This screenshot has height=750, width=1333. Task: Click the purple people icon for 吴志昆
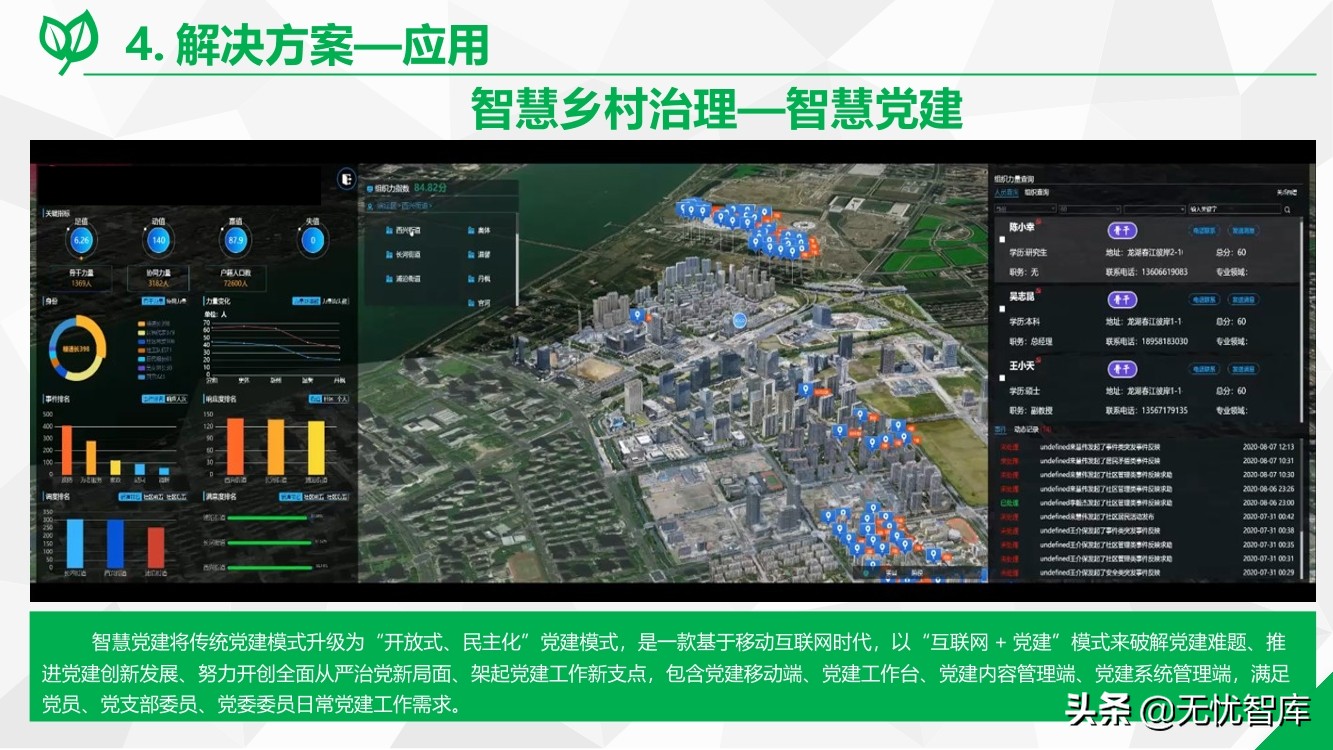pyautogui.click(x=1123, y=300)
